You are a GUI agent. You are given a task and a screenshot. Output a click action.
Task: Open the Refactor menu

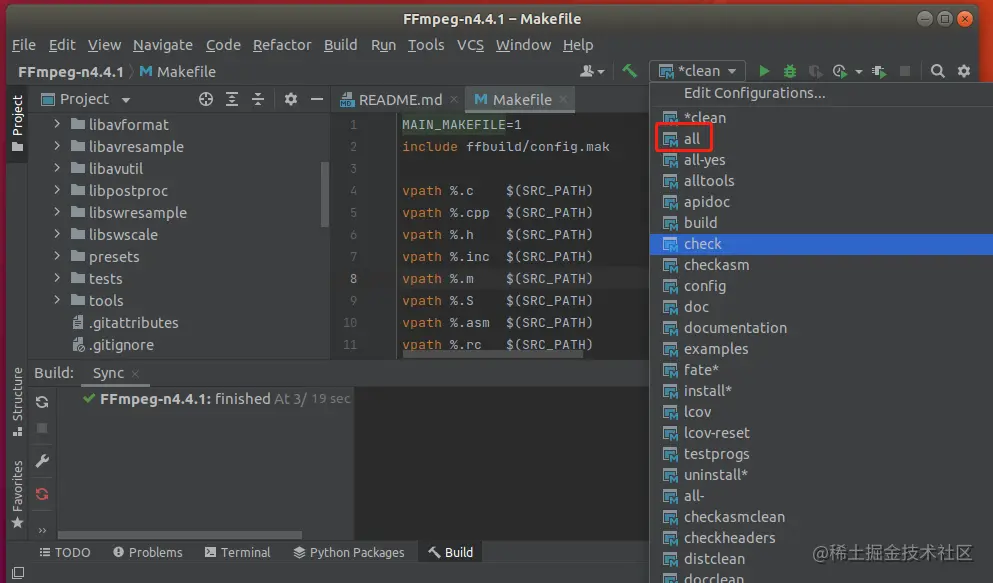(x=282, y=45)
